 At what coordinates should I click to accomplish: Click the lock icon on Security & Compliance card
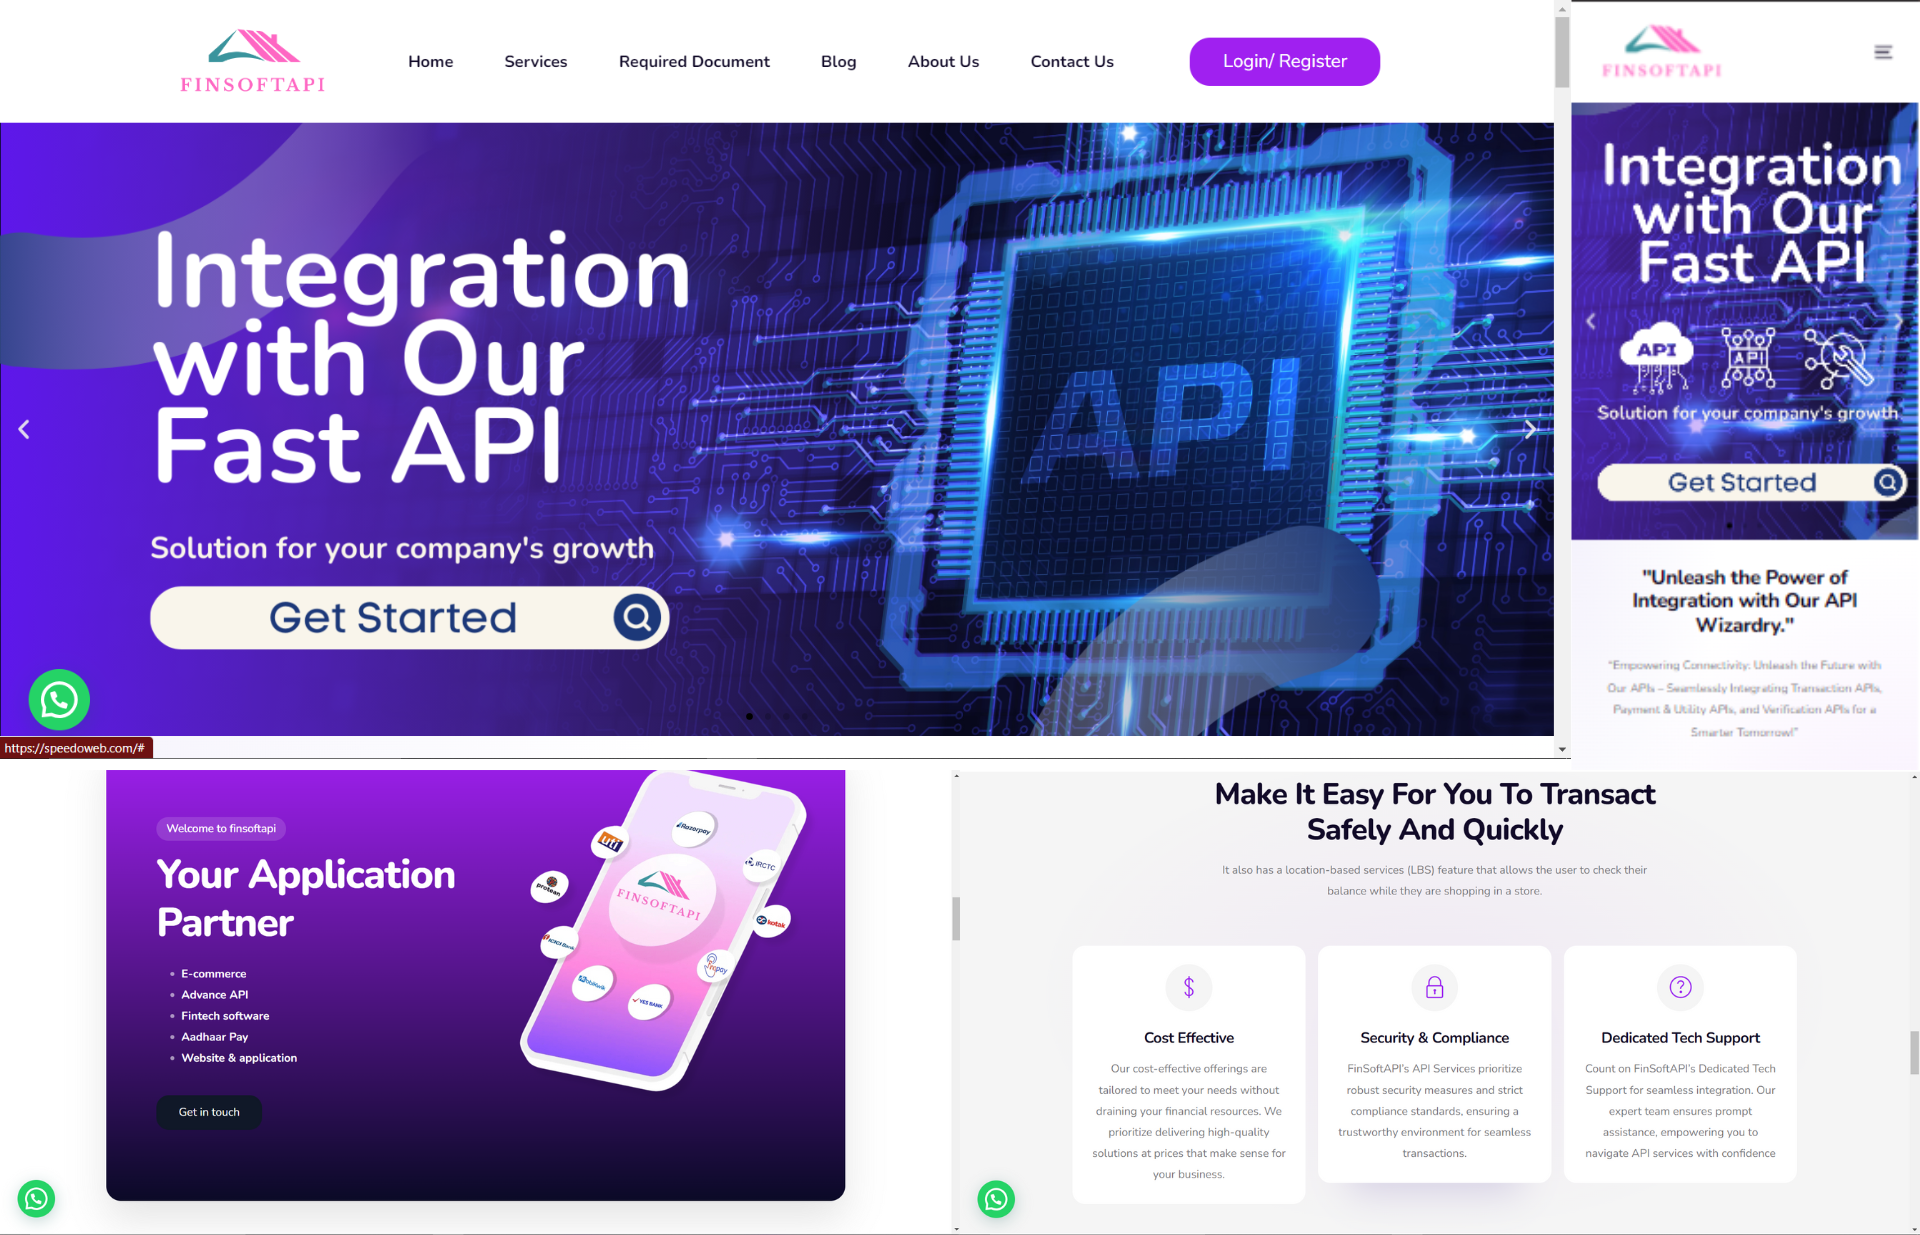pos(1434,987)
